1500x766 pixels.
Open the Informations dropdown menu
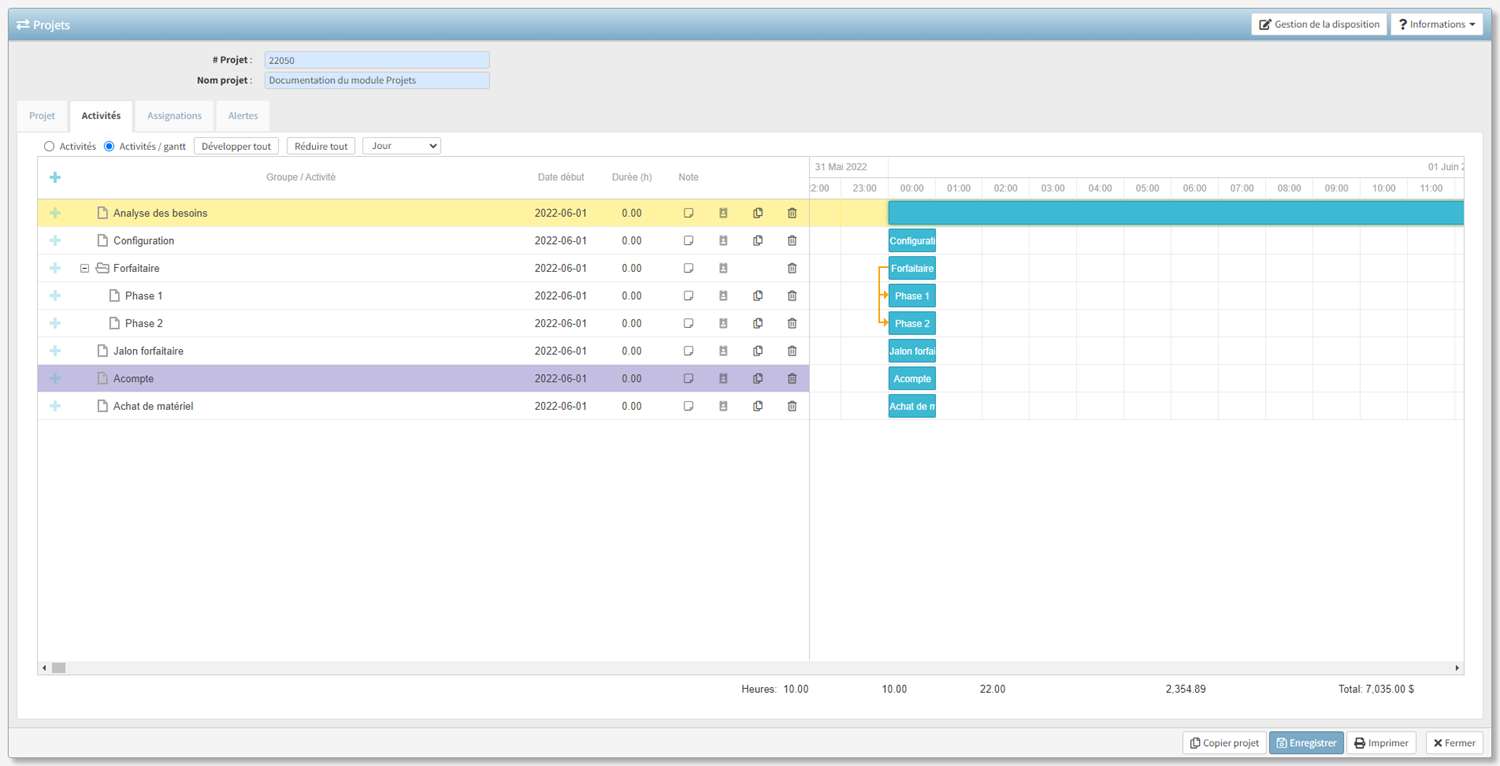pos(1436,24)
